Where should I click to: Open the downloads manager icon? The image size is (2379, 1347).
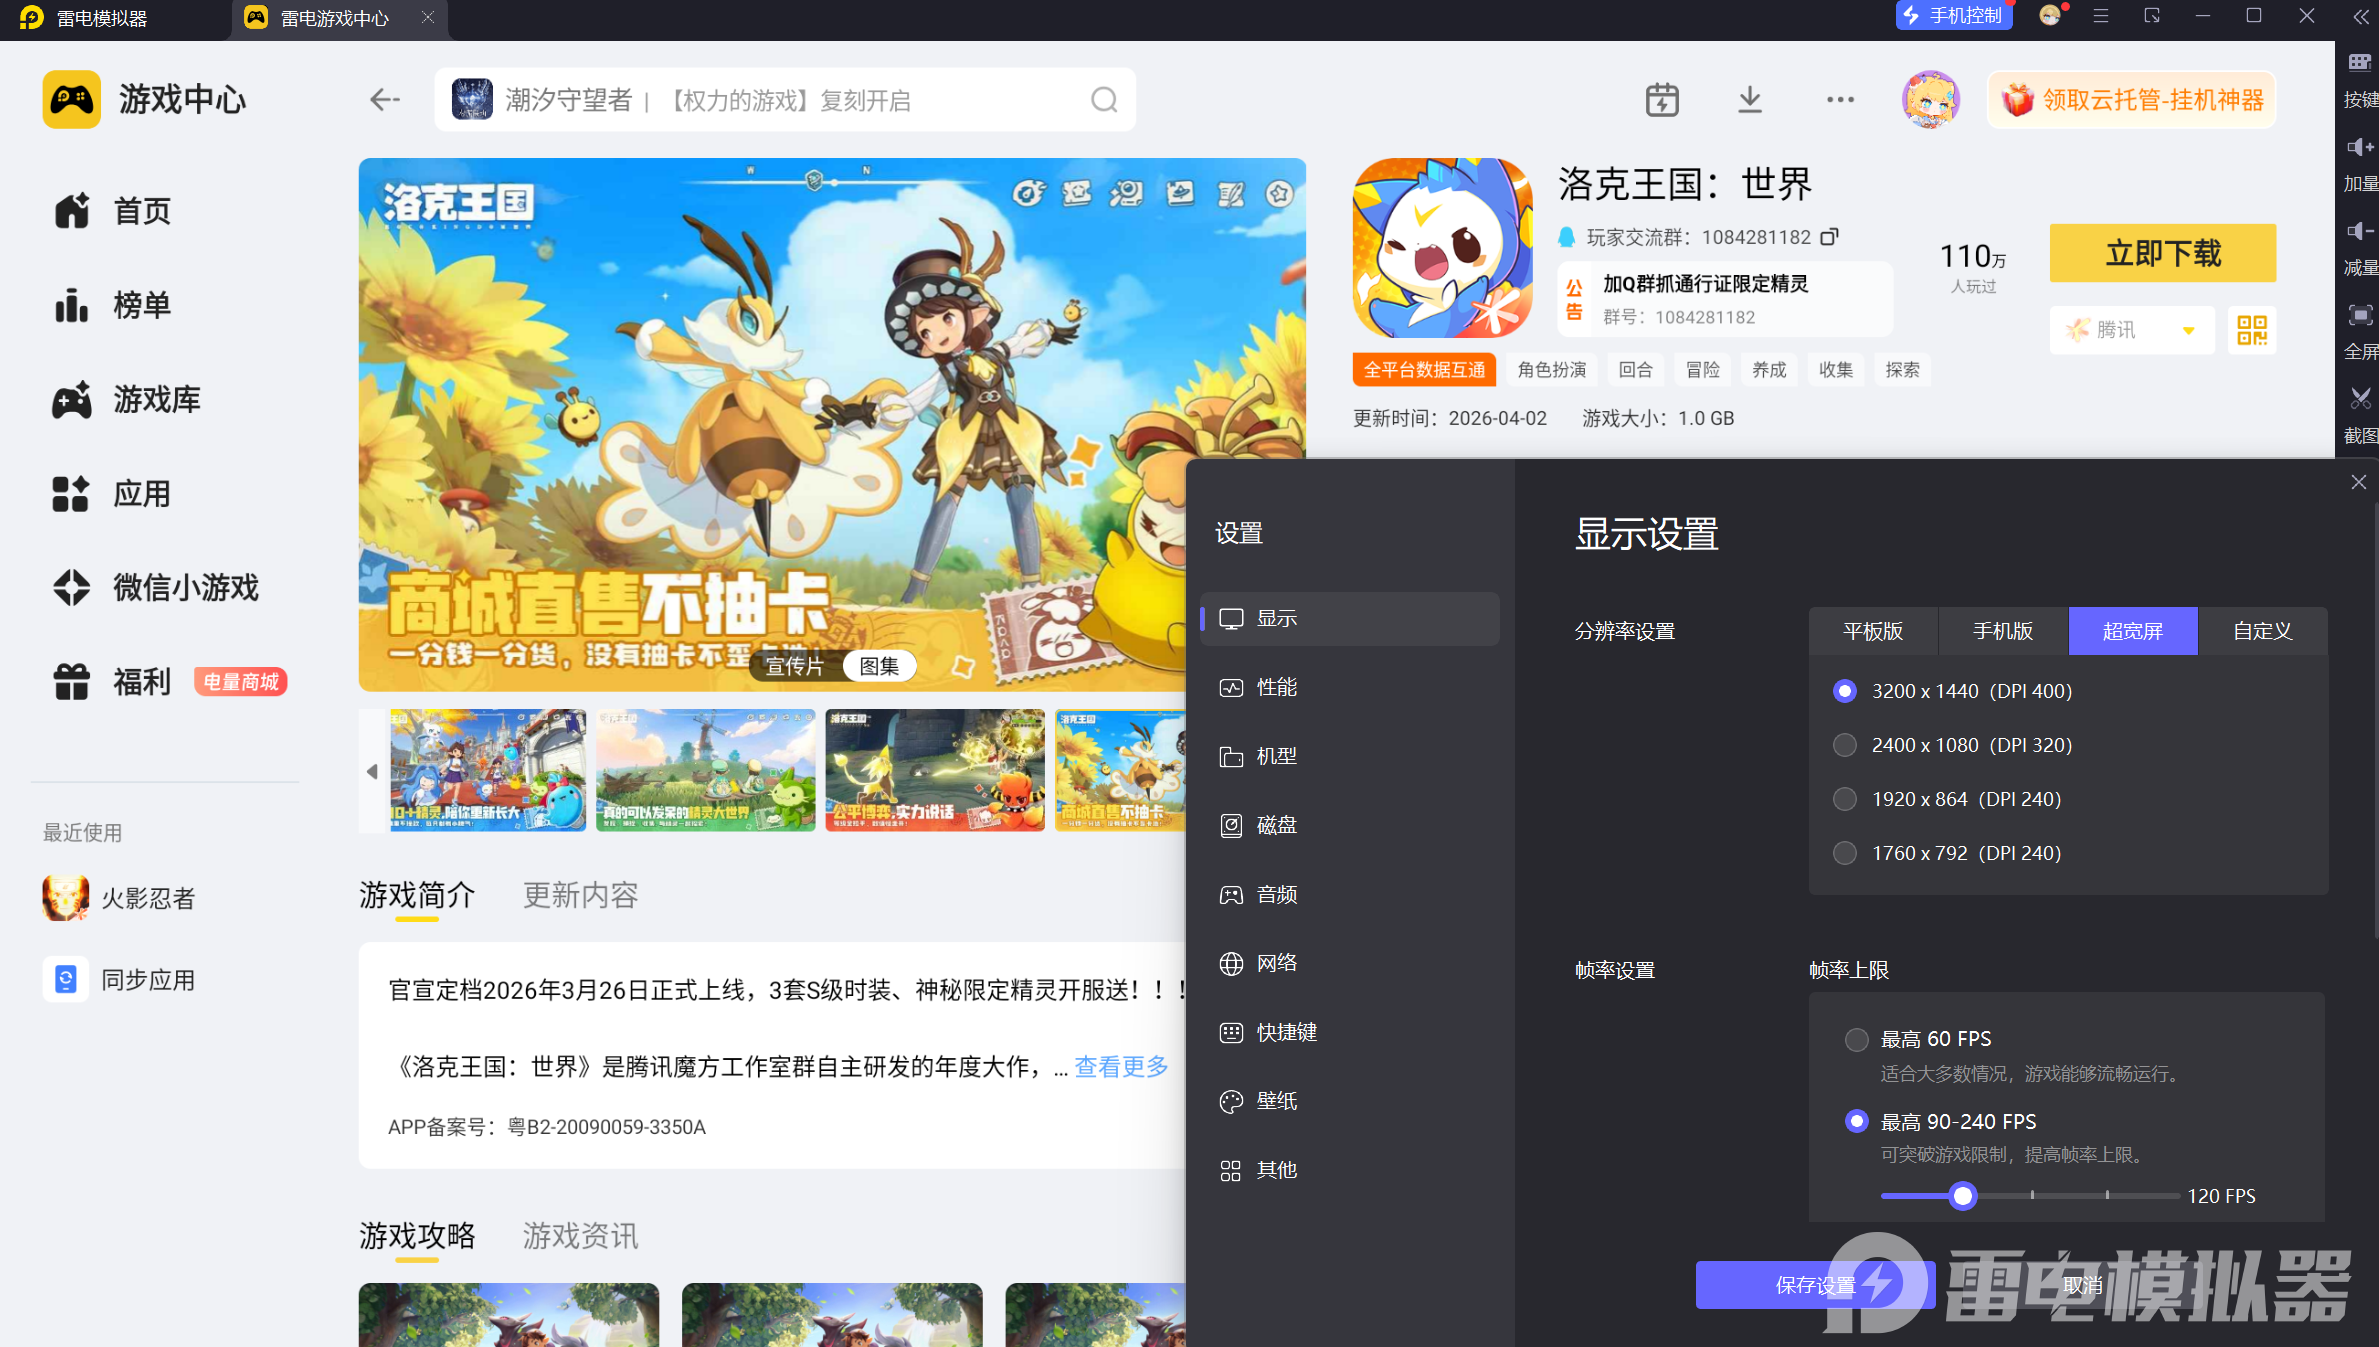point(1749,100)
